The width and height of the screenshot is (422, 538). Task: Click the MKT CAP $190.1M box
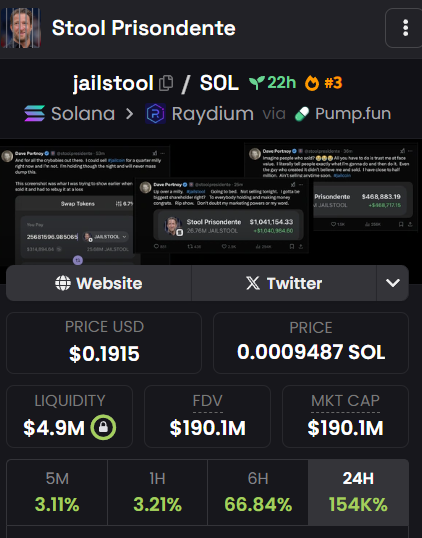pos(345,416)
